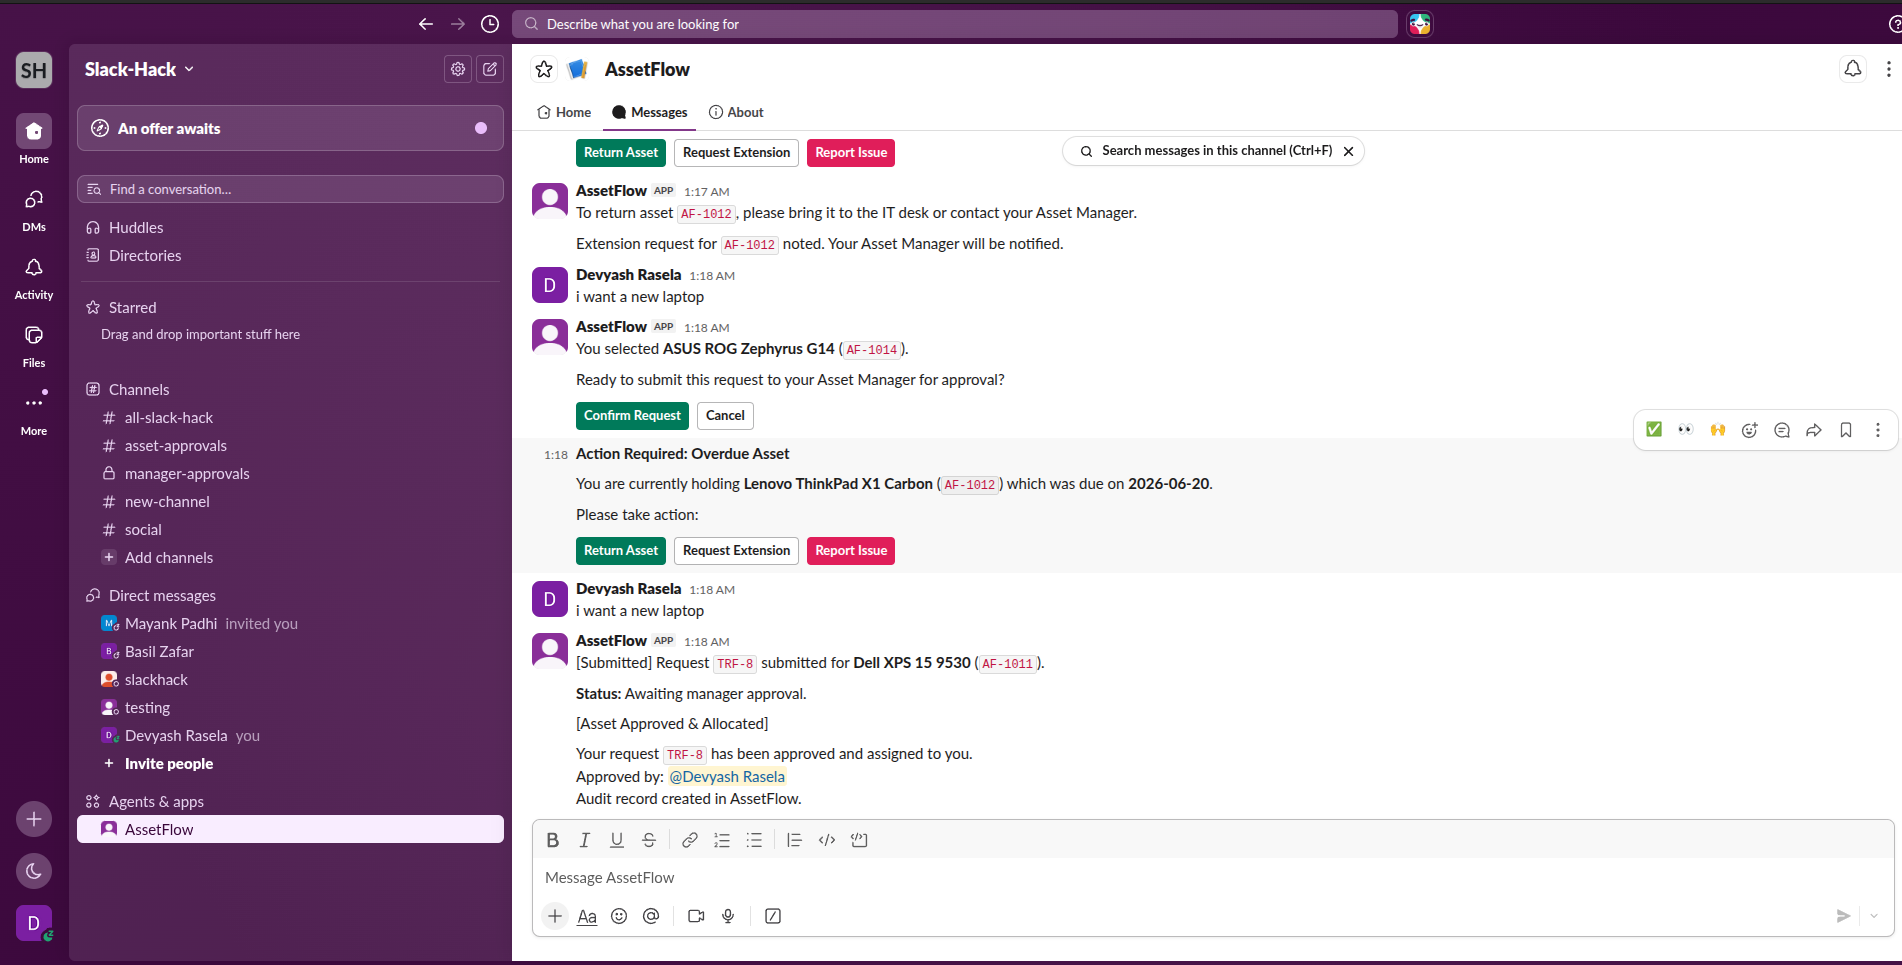Open slash shortcuts in the composer
This screenshot has width=1902, height=965.
point(773,916)
